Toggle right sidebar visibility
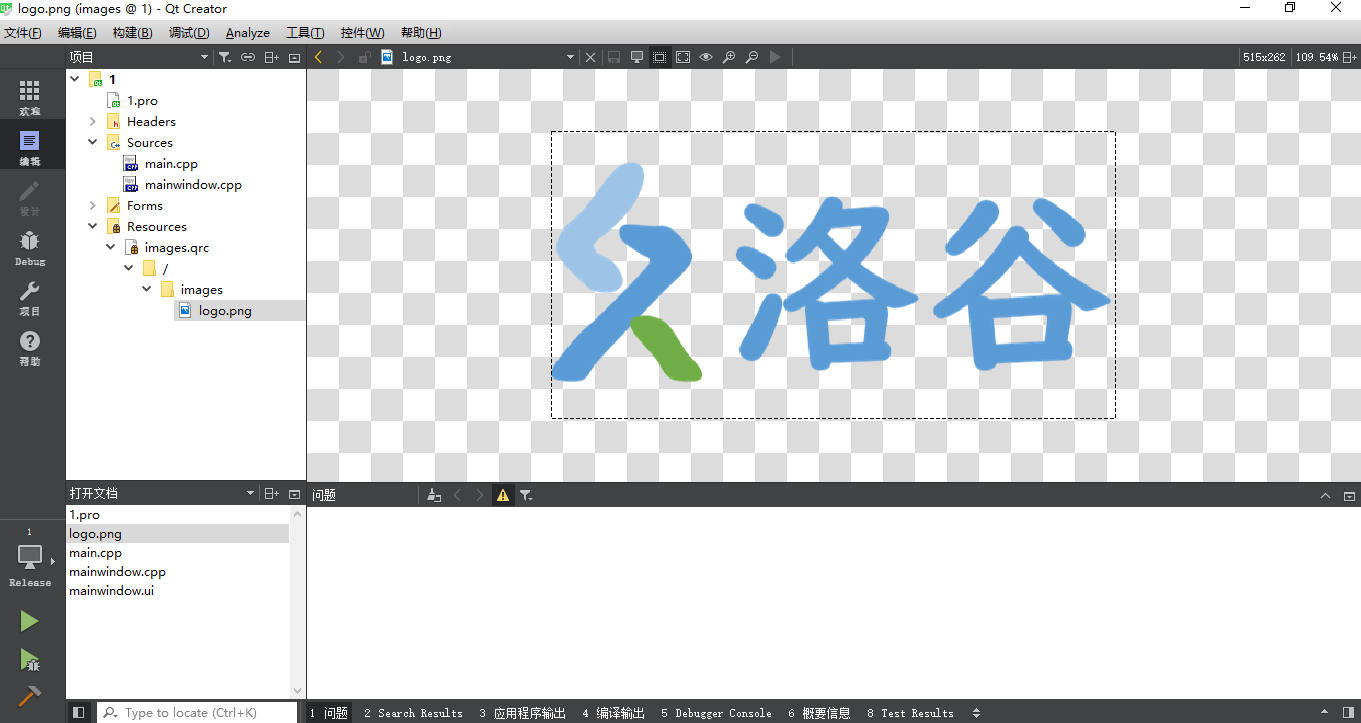The image size is (1361, 723). (1349, 712)
